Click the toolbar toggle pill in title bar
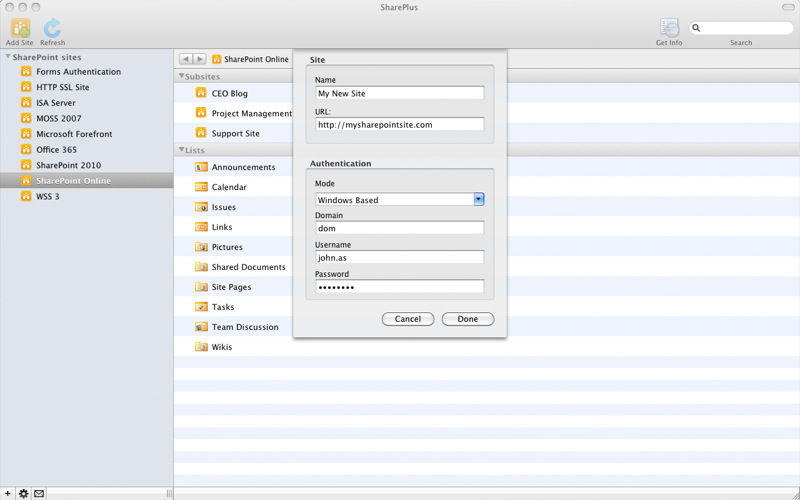 [788, 7]
